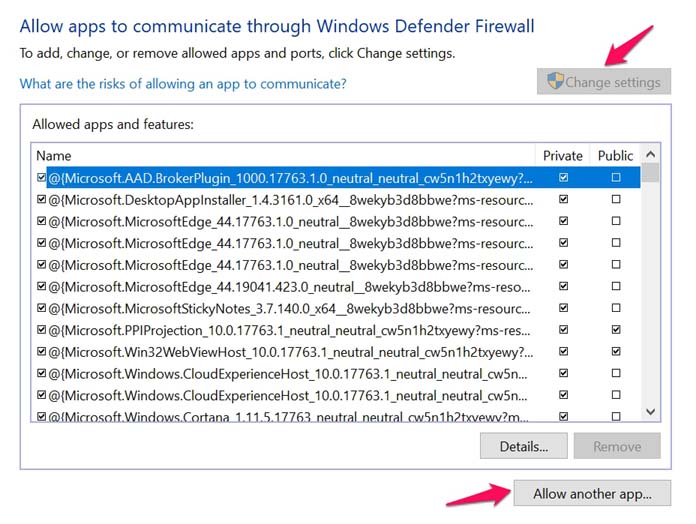Click the Remove button
This screenshot has width=696, height=524.
pos(617,446)
